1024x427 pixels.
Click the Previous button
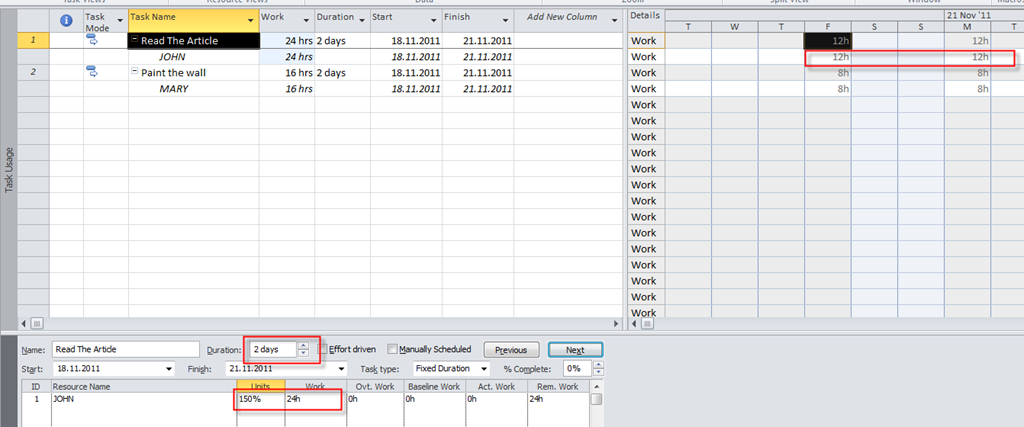point(511,350)
